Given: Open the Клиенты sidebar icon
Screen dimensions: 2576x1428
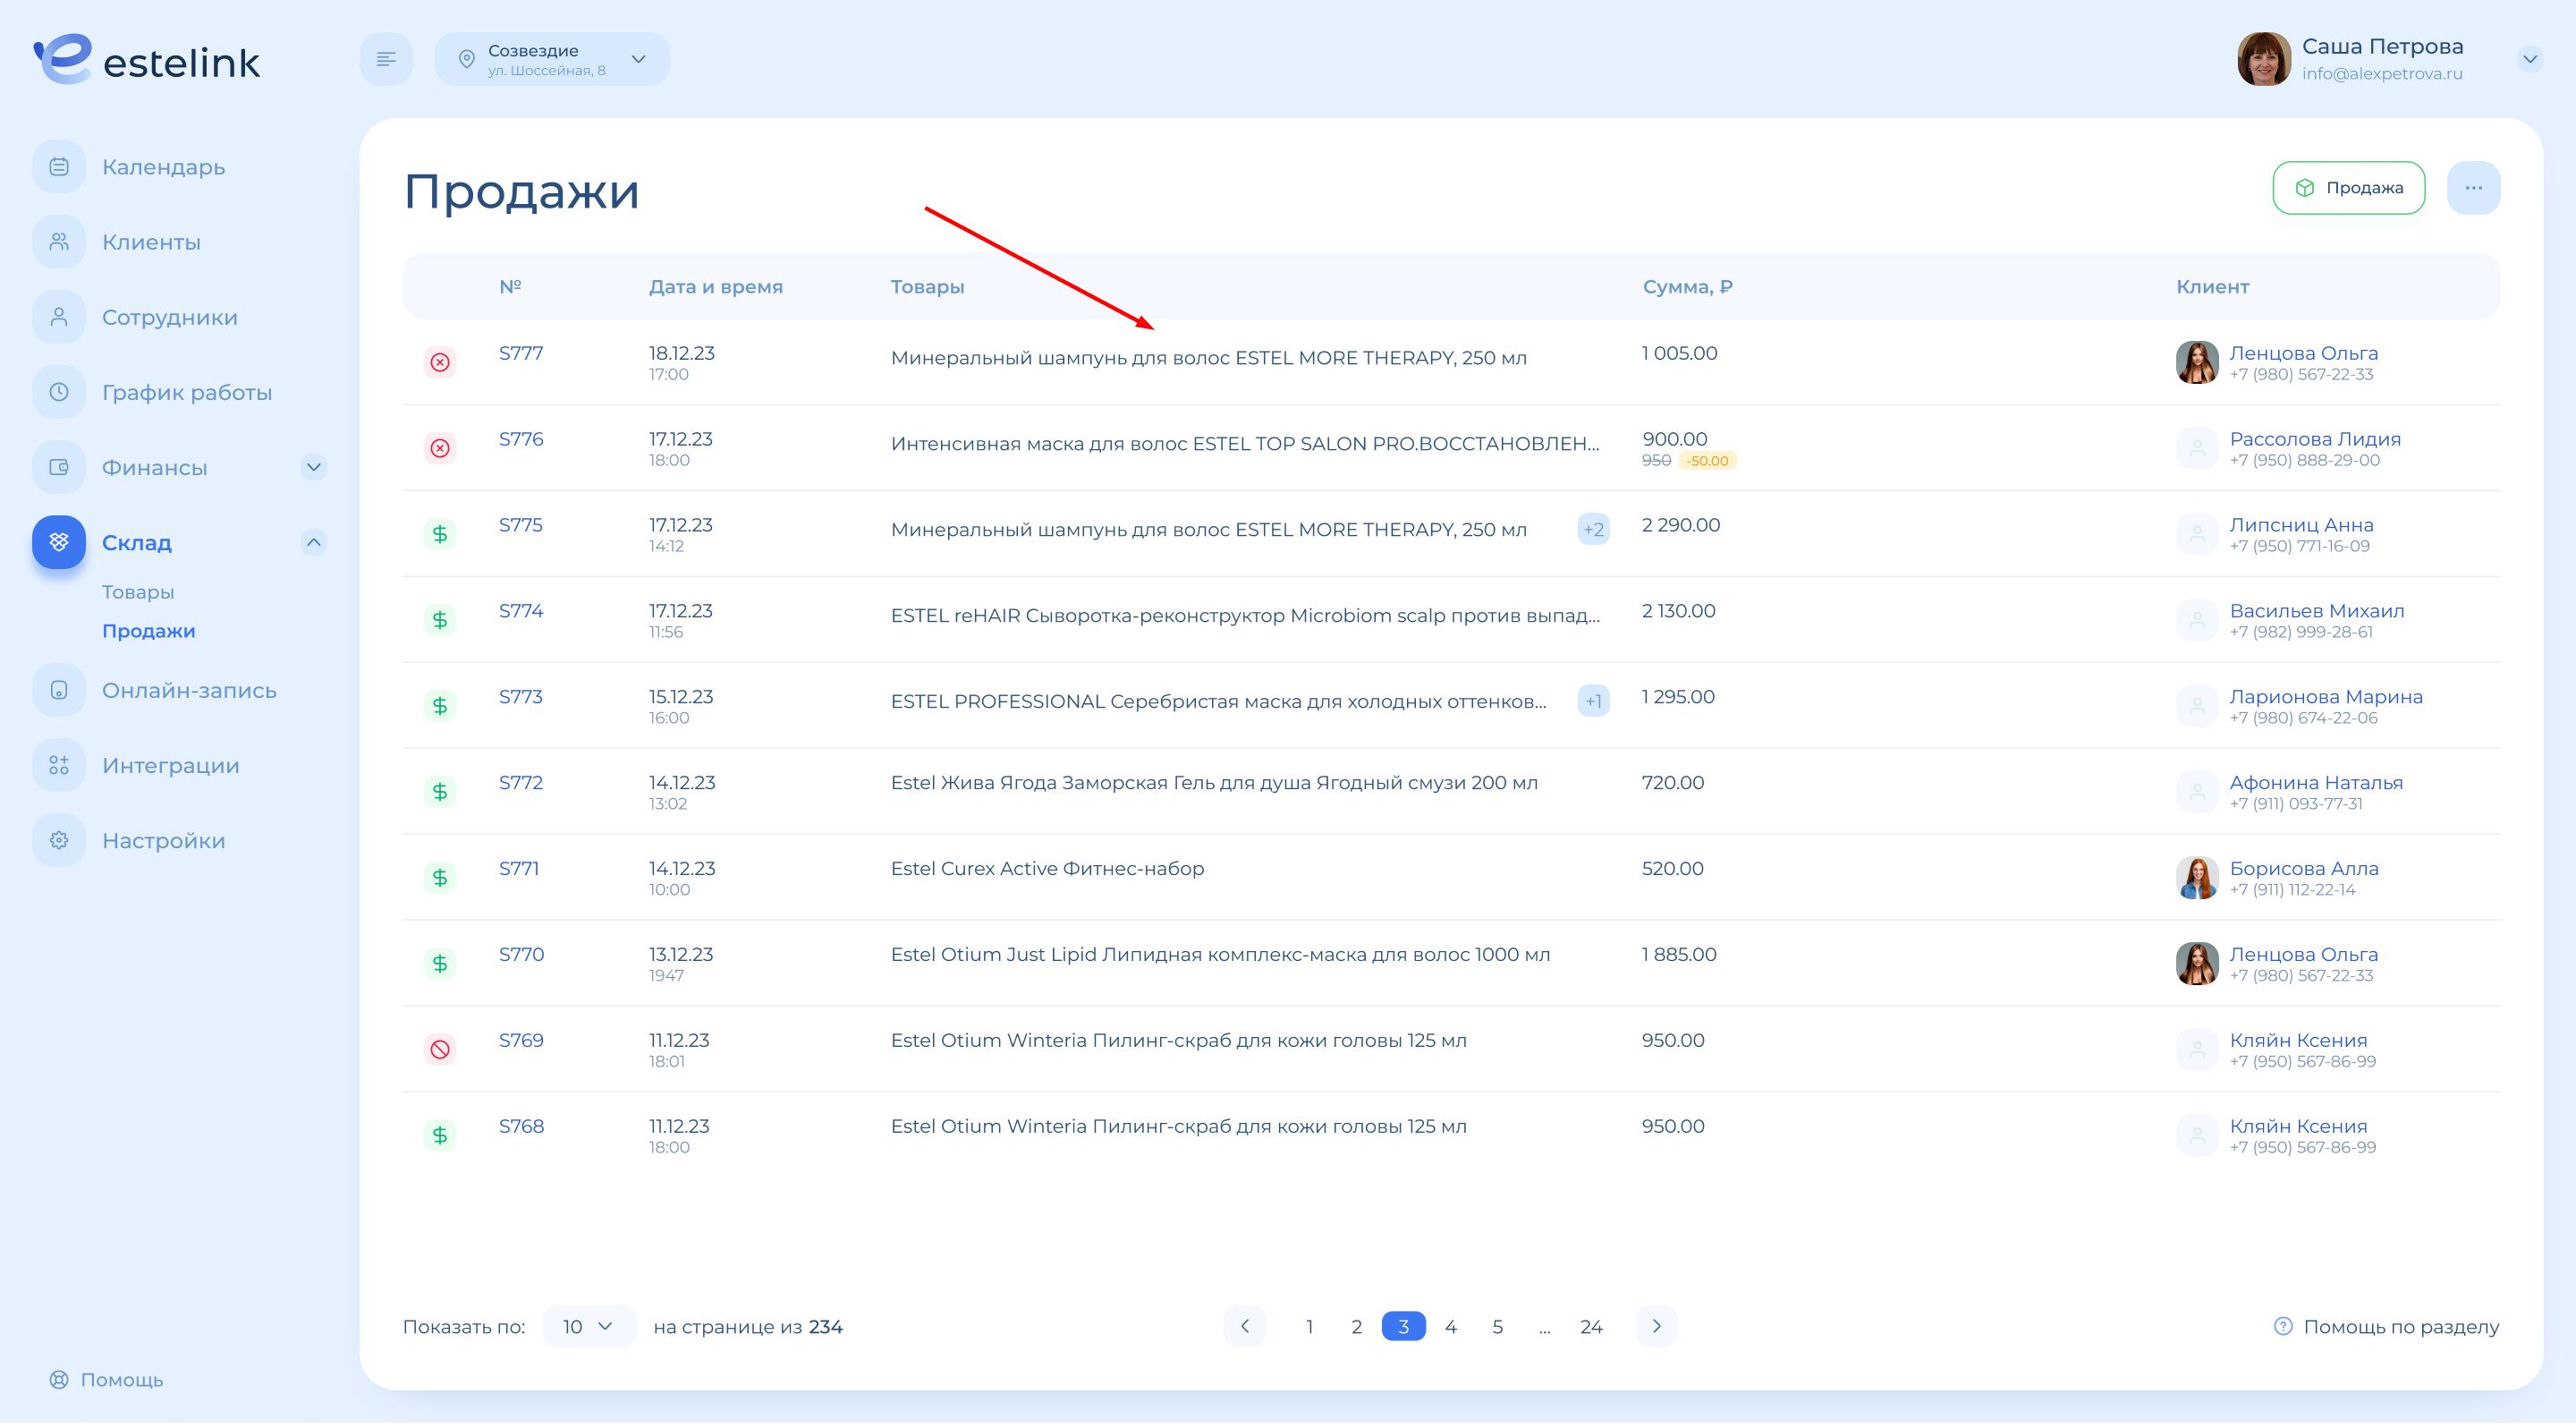Looking at the screenshot, I should point(59,242).
